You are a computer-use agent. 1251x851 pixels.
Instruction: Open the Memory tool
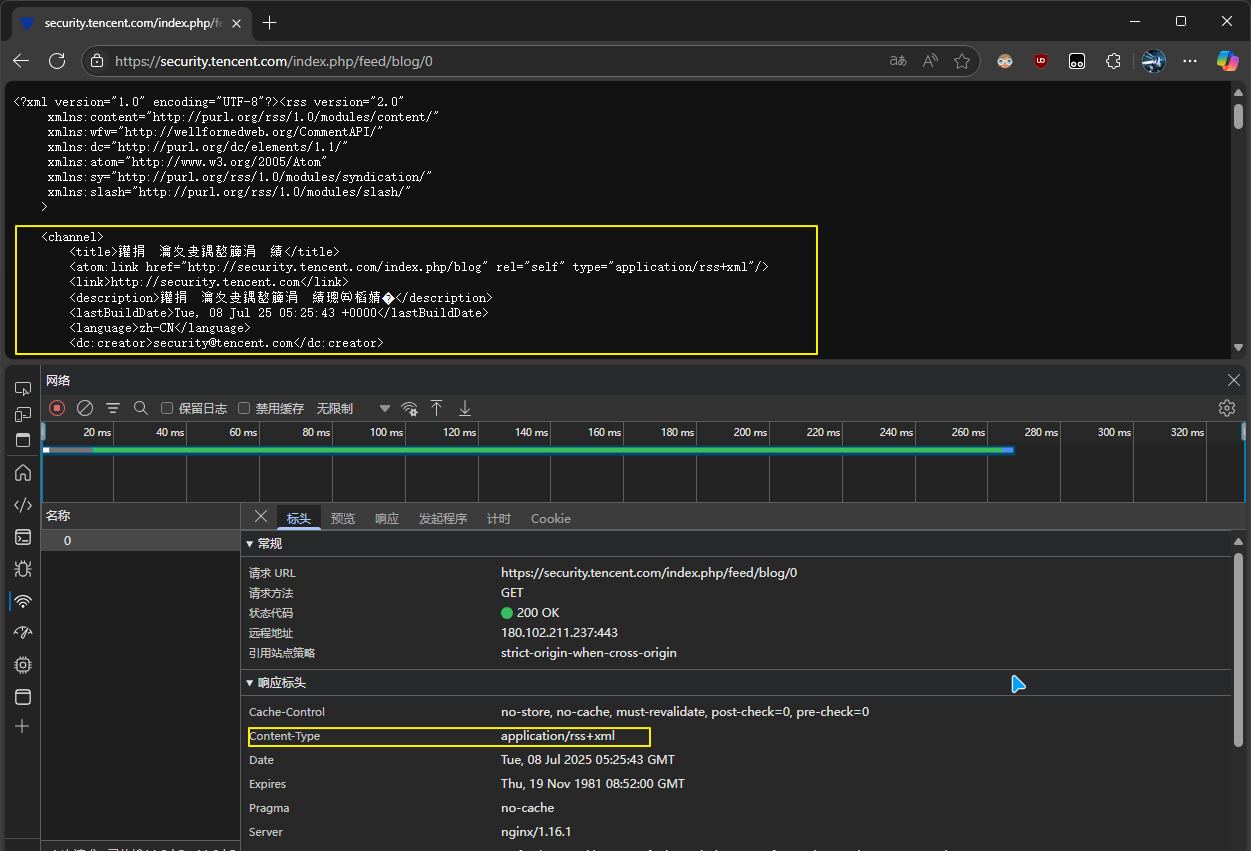23,665
